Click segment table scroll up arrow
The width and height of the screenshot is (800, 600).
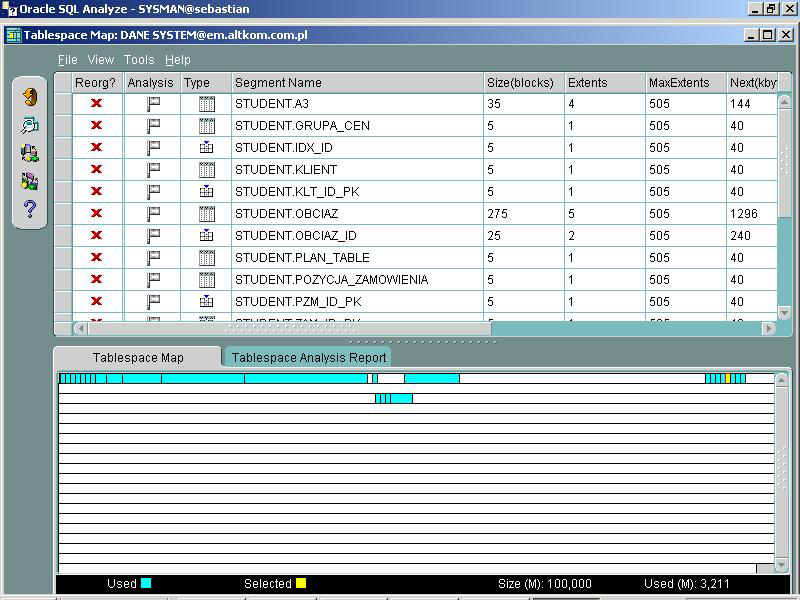point(785,102)
